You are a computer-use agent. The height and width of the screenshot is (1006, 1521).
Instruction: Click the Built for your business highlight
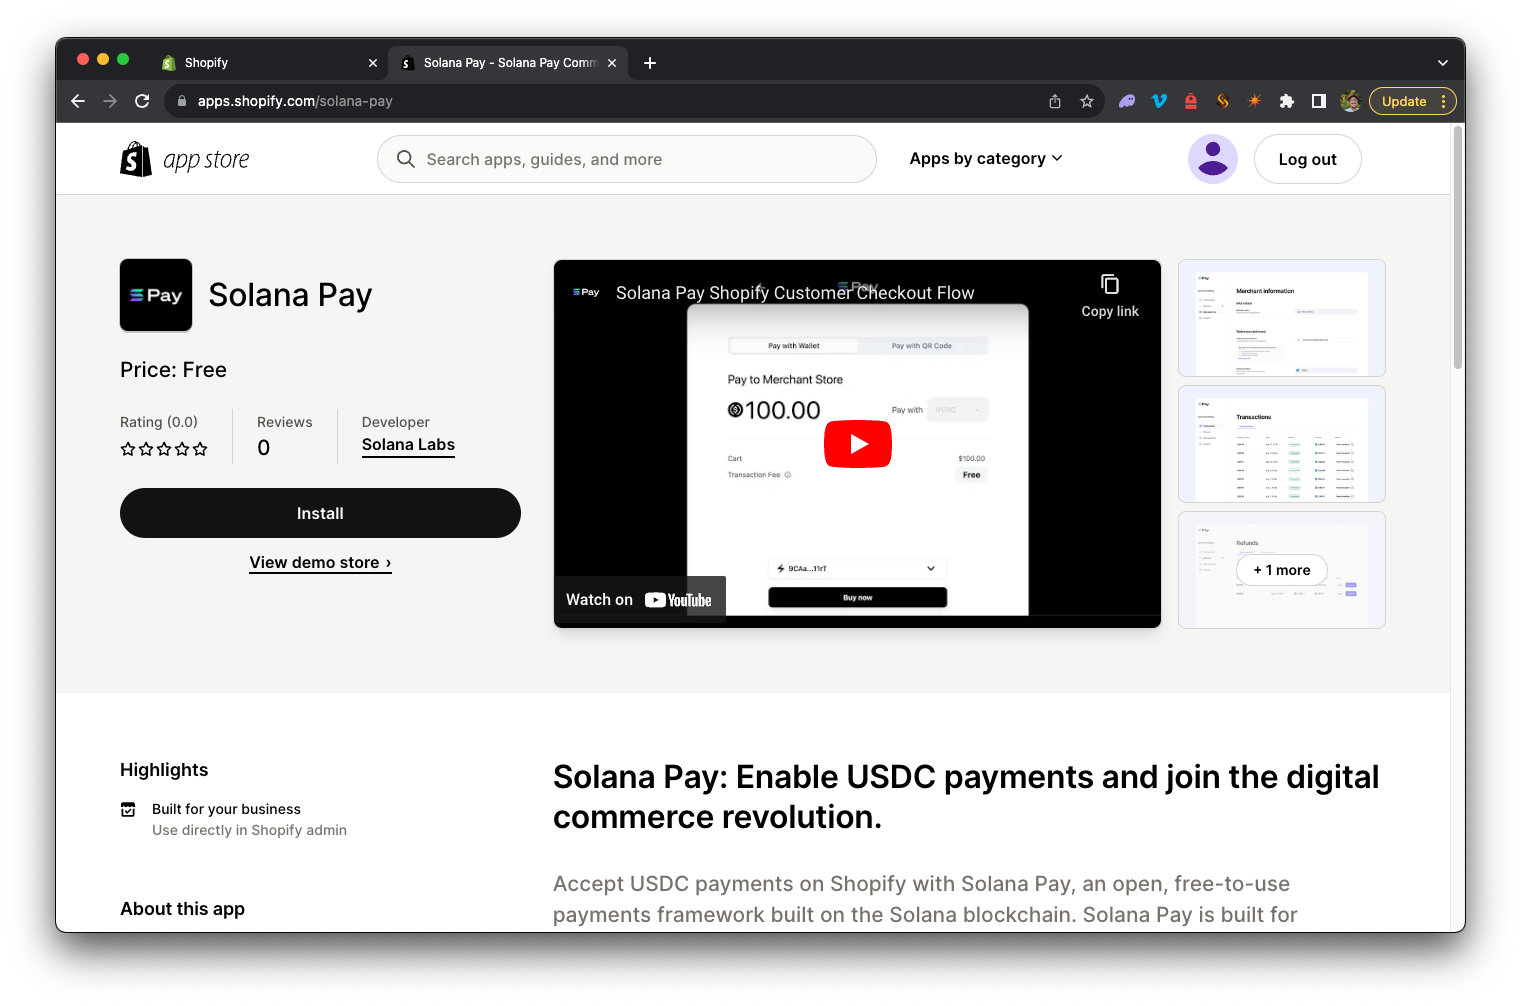point(234,819)
